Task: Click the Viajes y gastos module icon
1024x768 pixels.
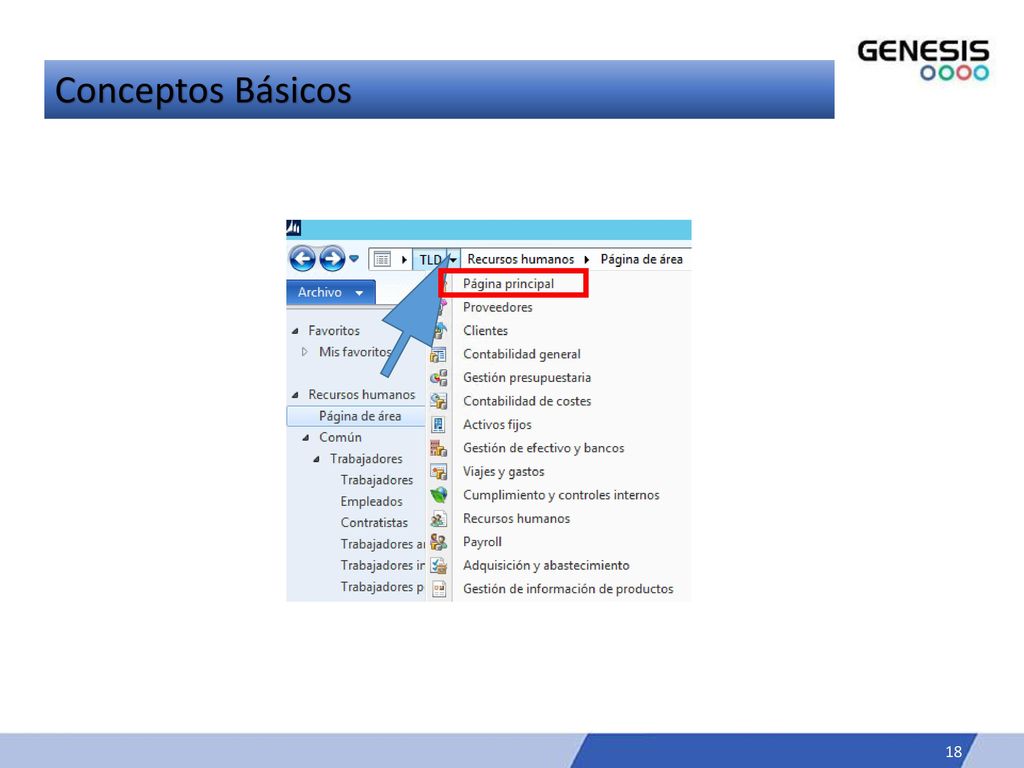Action: 438,472
